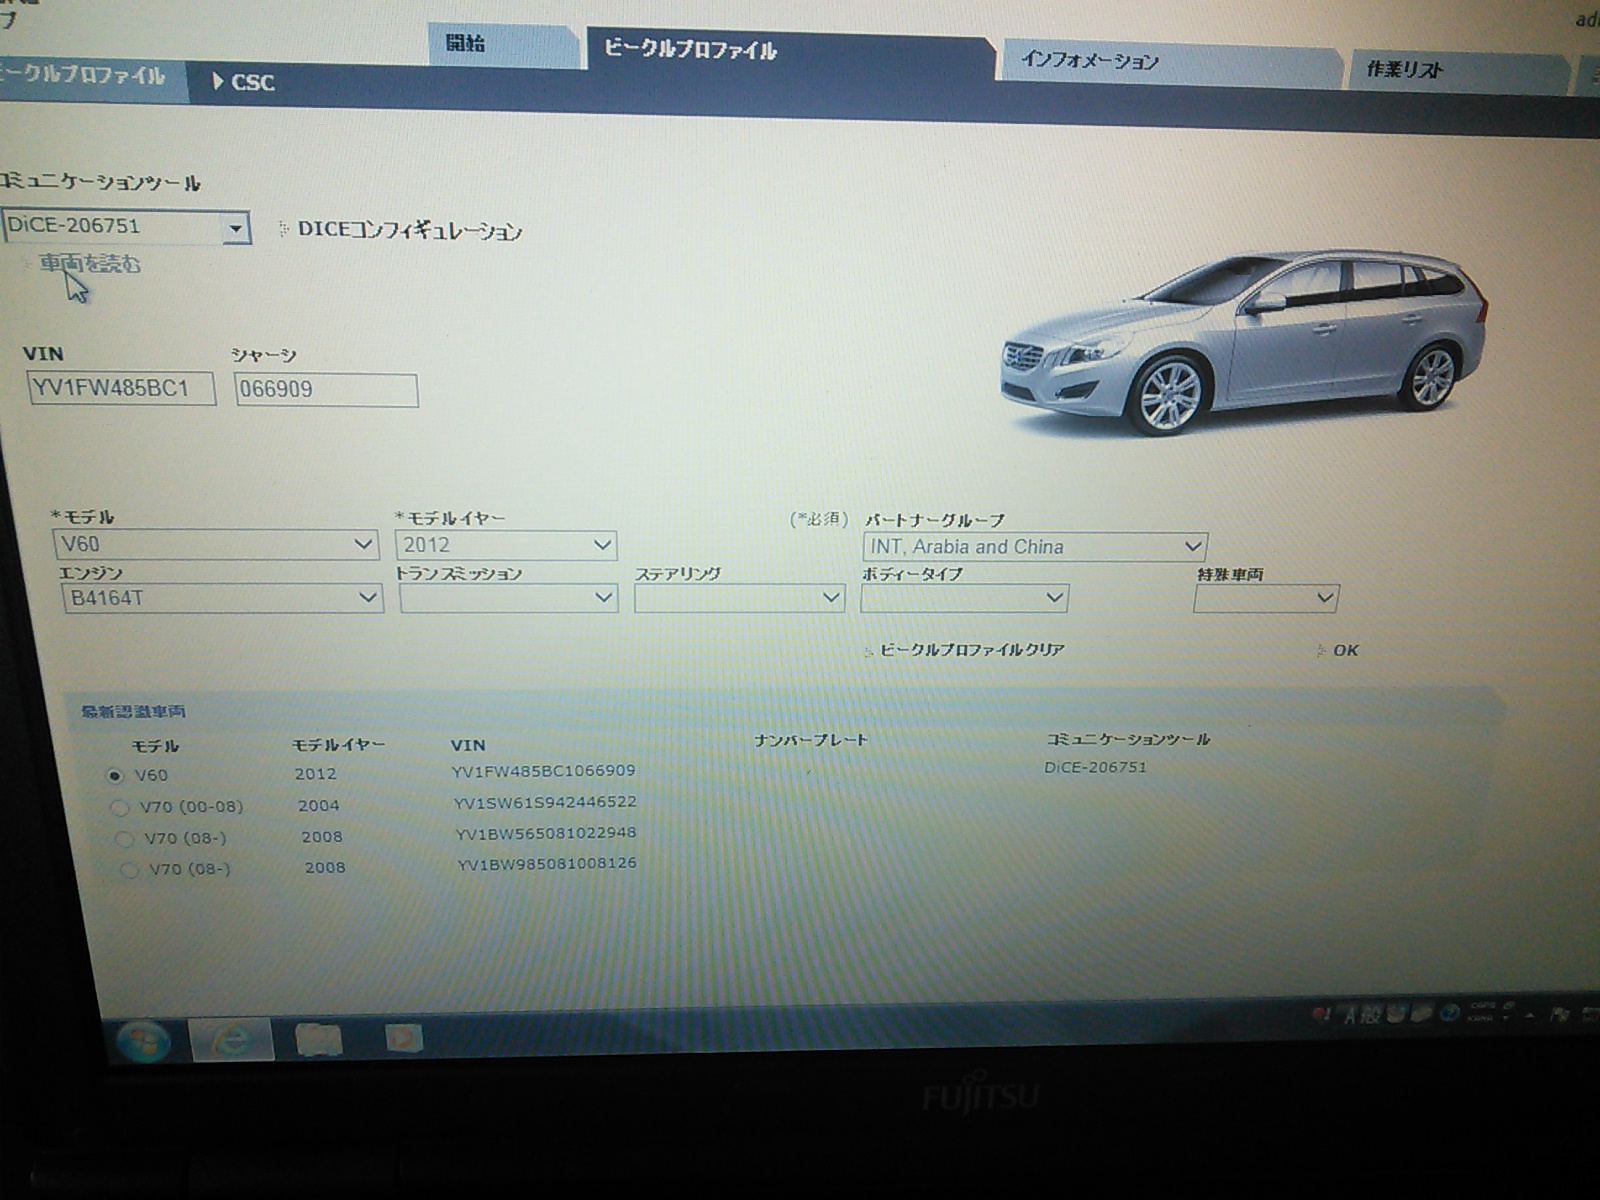Image resolution: width=1600 pixels, height=1200 pixels.
Task: Select radio for VIN YV1BW985081008126
Action: (128, 870)
